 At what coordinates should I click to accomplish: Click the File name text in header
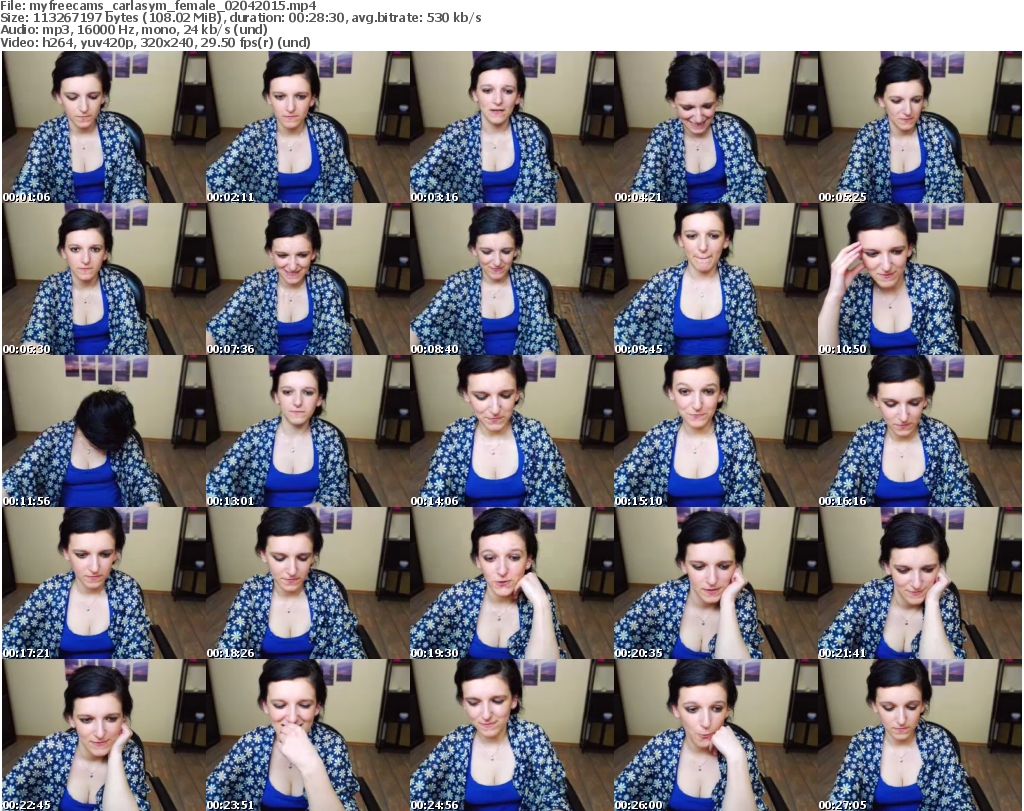[160, 6]
